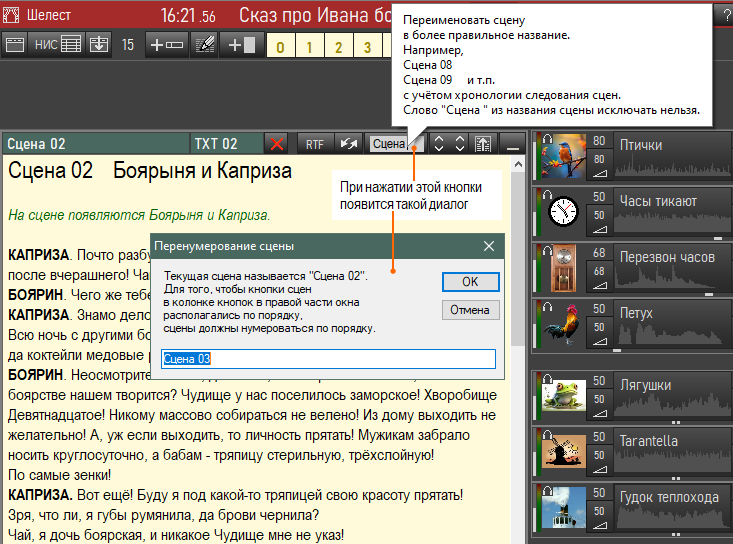Click the Сцена rename button

coord(394,144)
